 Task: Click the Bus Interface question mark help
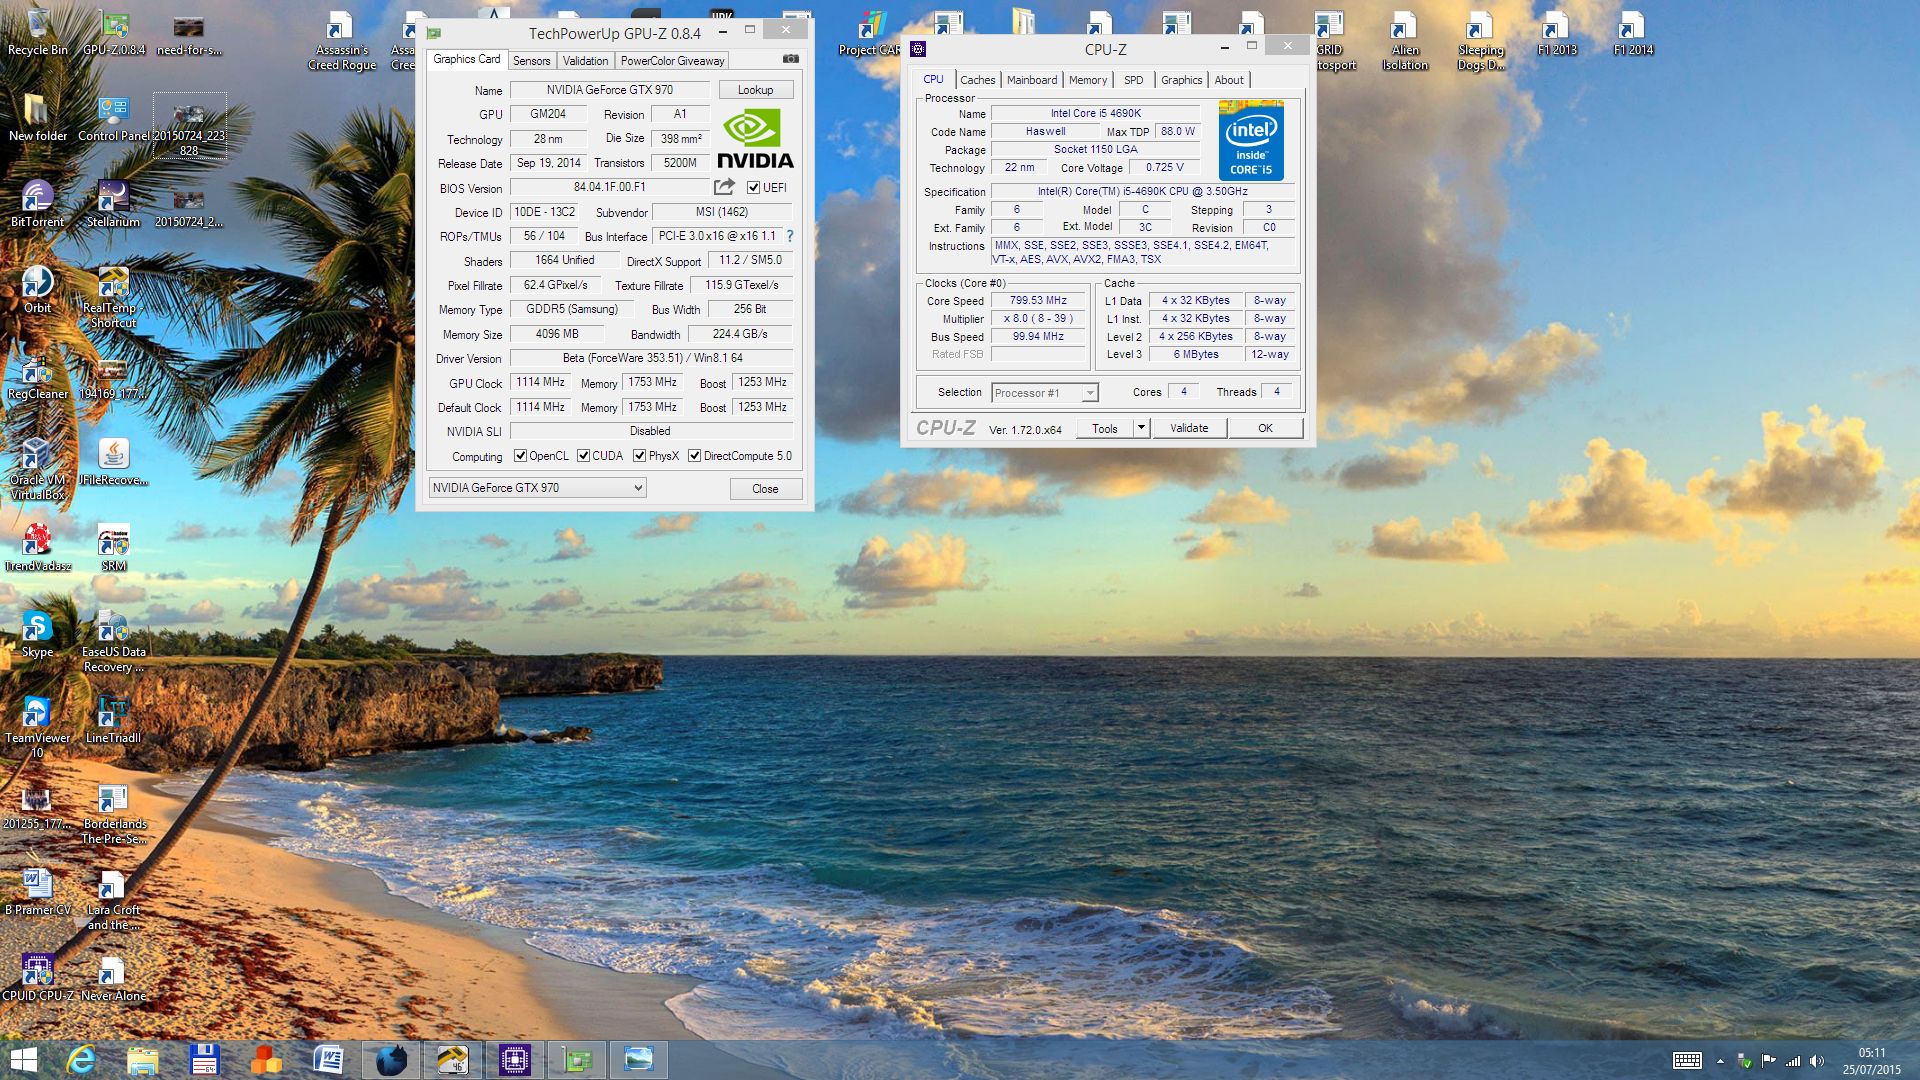tap(790, 236)
